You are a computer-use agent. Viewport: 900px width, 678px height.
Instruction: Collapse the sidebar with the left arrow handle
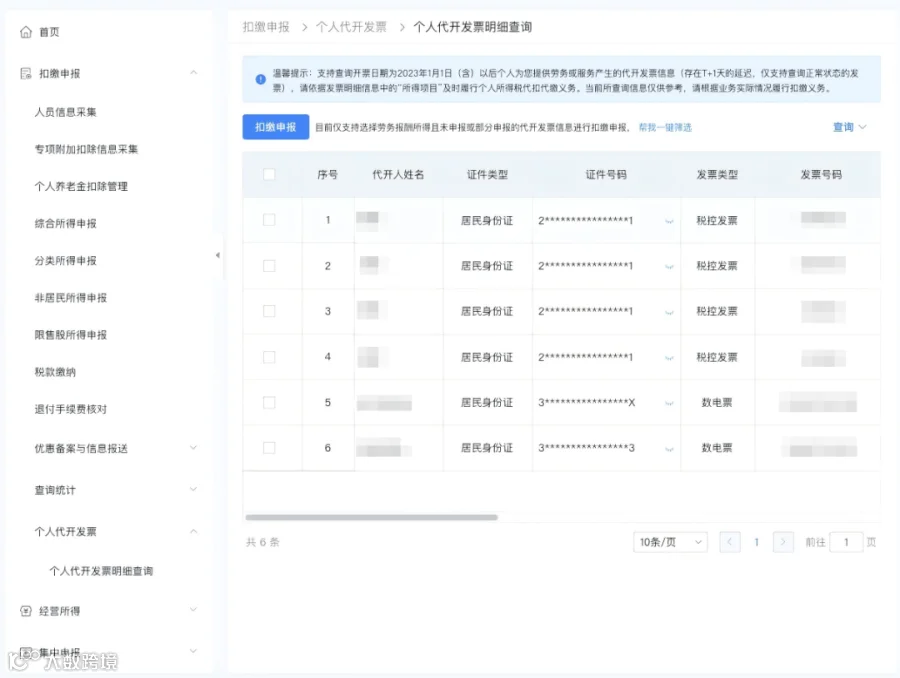(x=218, y=255)
